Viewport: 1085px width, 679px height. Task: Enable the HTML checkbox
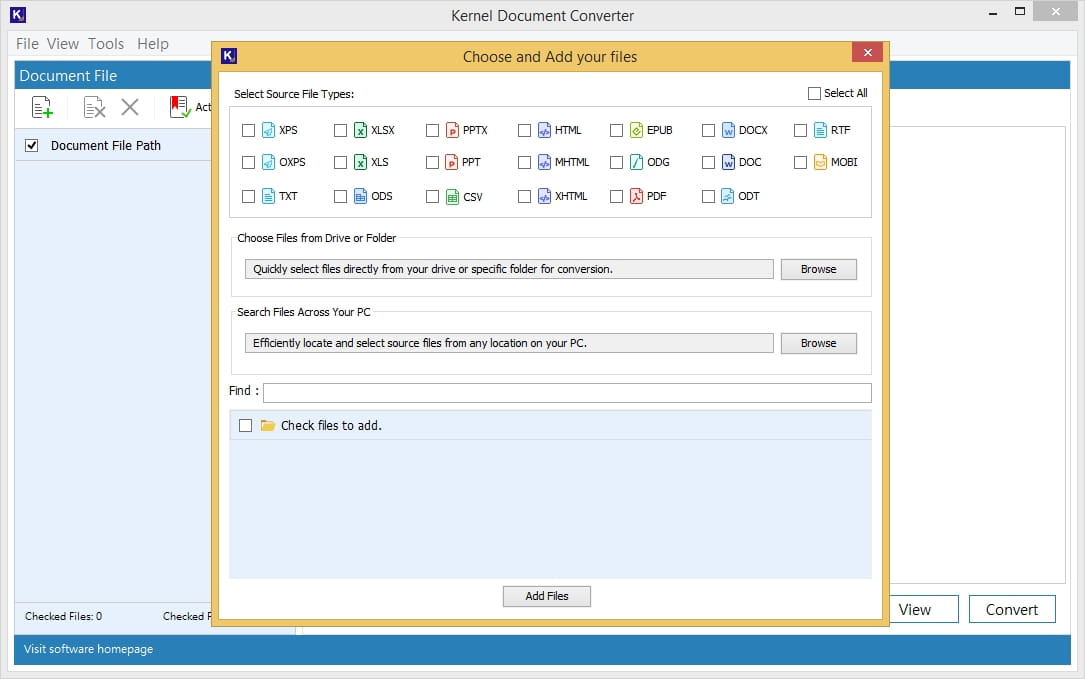525,130
